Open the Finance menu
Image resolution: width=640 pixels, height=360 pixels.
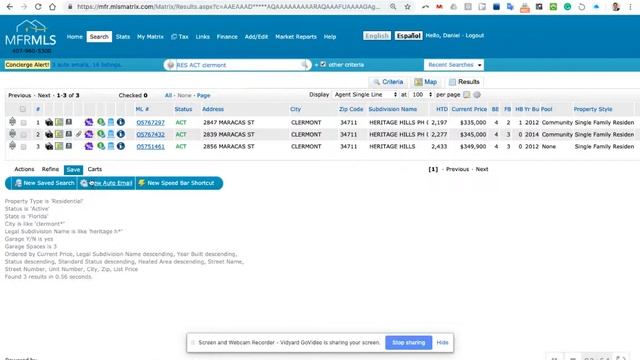(227, 37)
